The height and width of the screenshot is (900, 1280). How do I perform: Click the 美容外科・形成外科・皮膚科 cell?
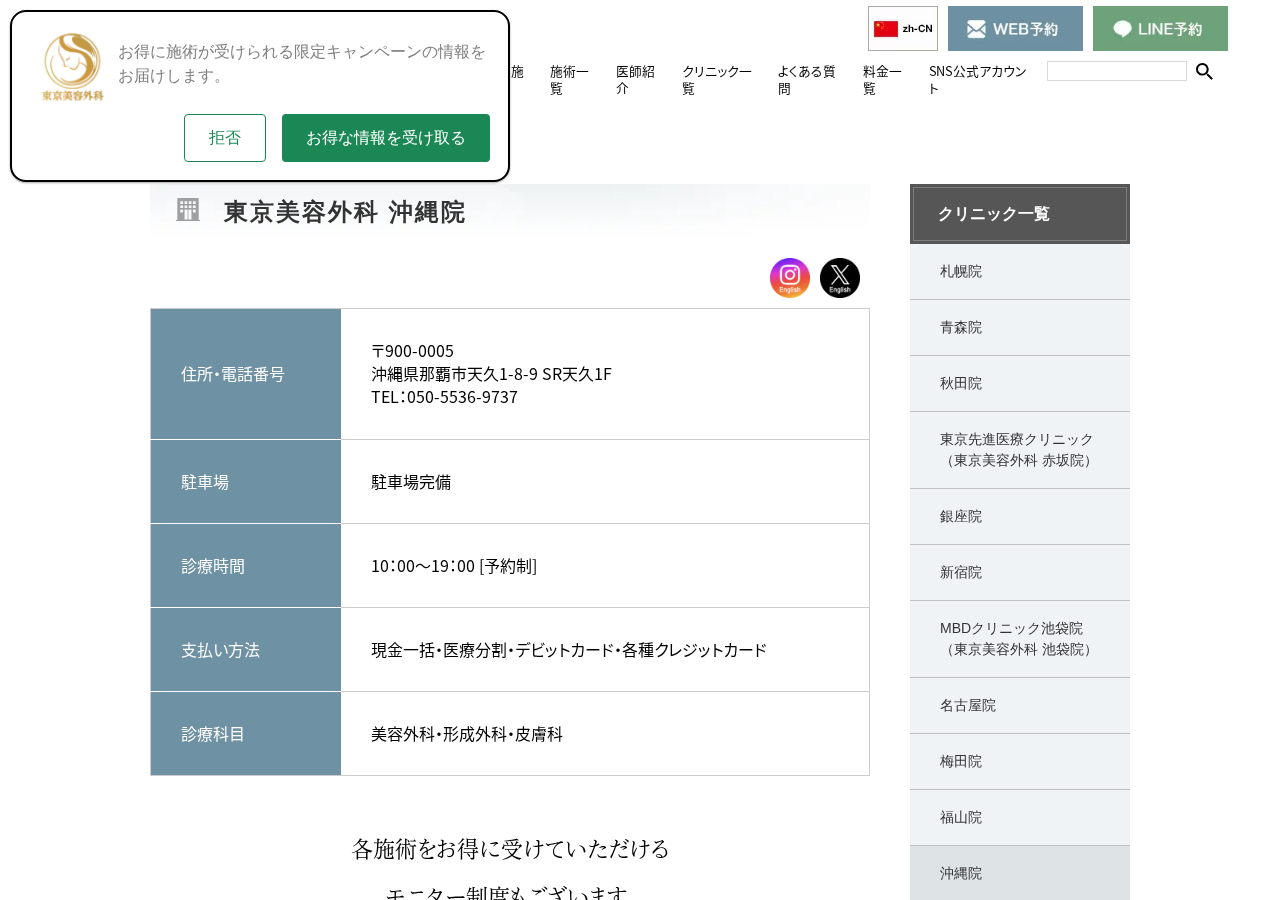605,734
